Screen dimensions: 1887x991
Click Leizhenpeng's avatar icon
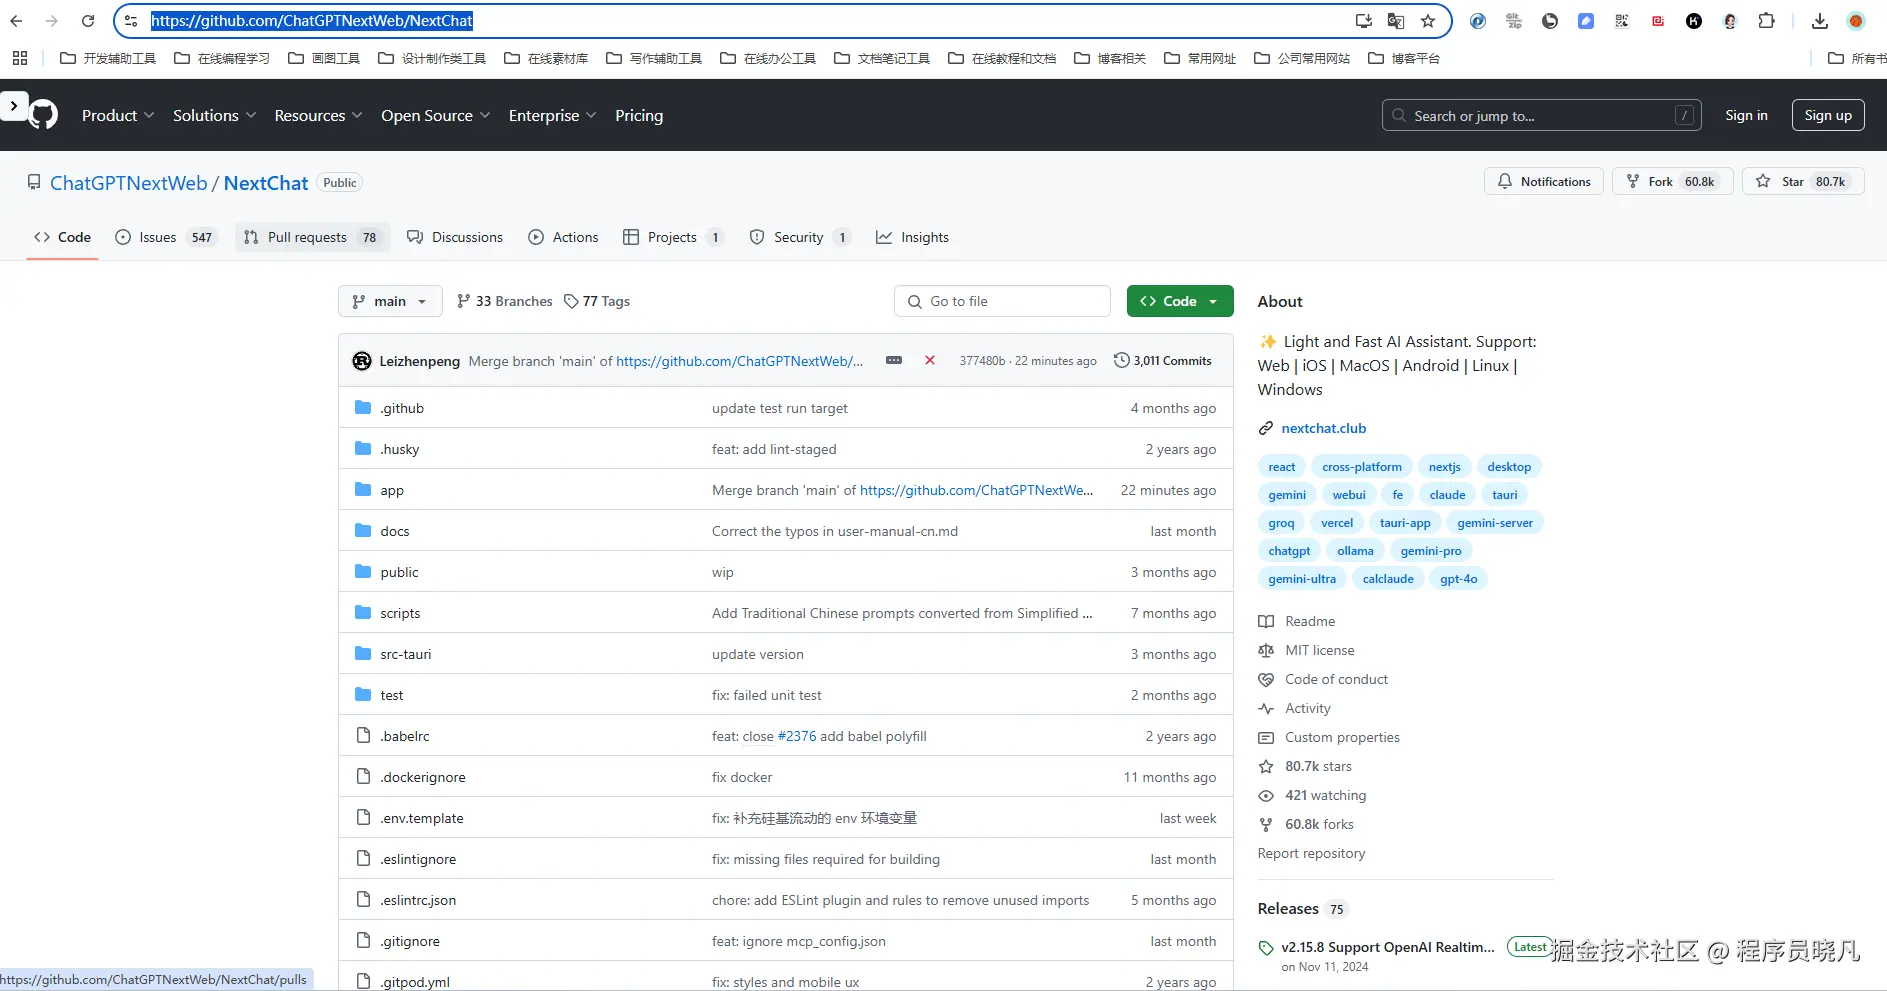tap(362, 361)
